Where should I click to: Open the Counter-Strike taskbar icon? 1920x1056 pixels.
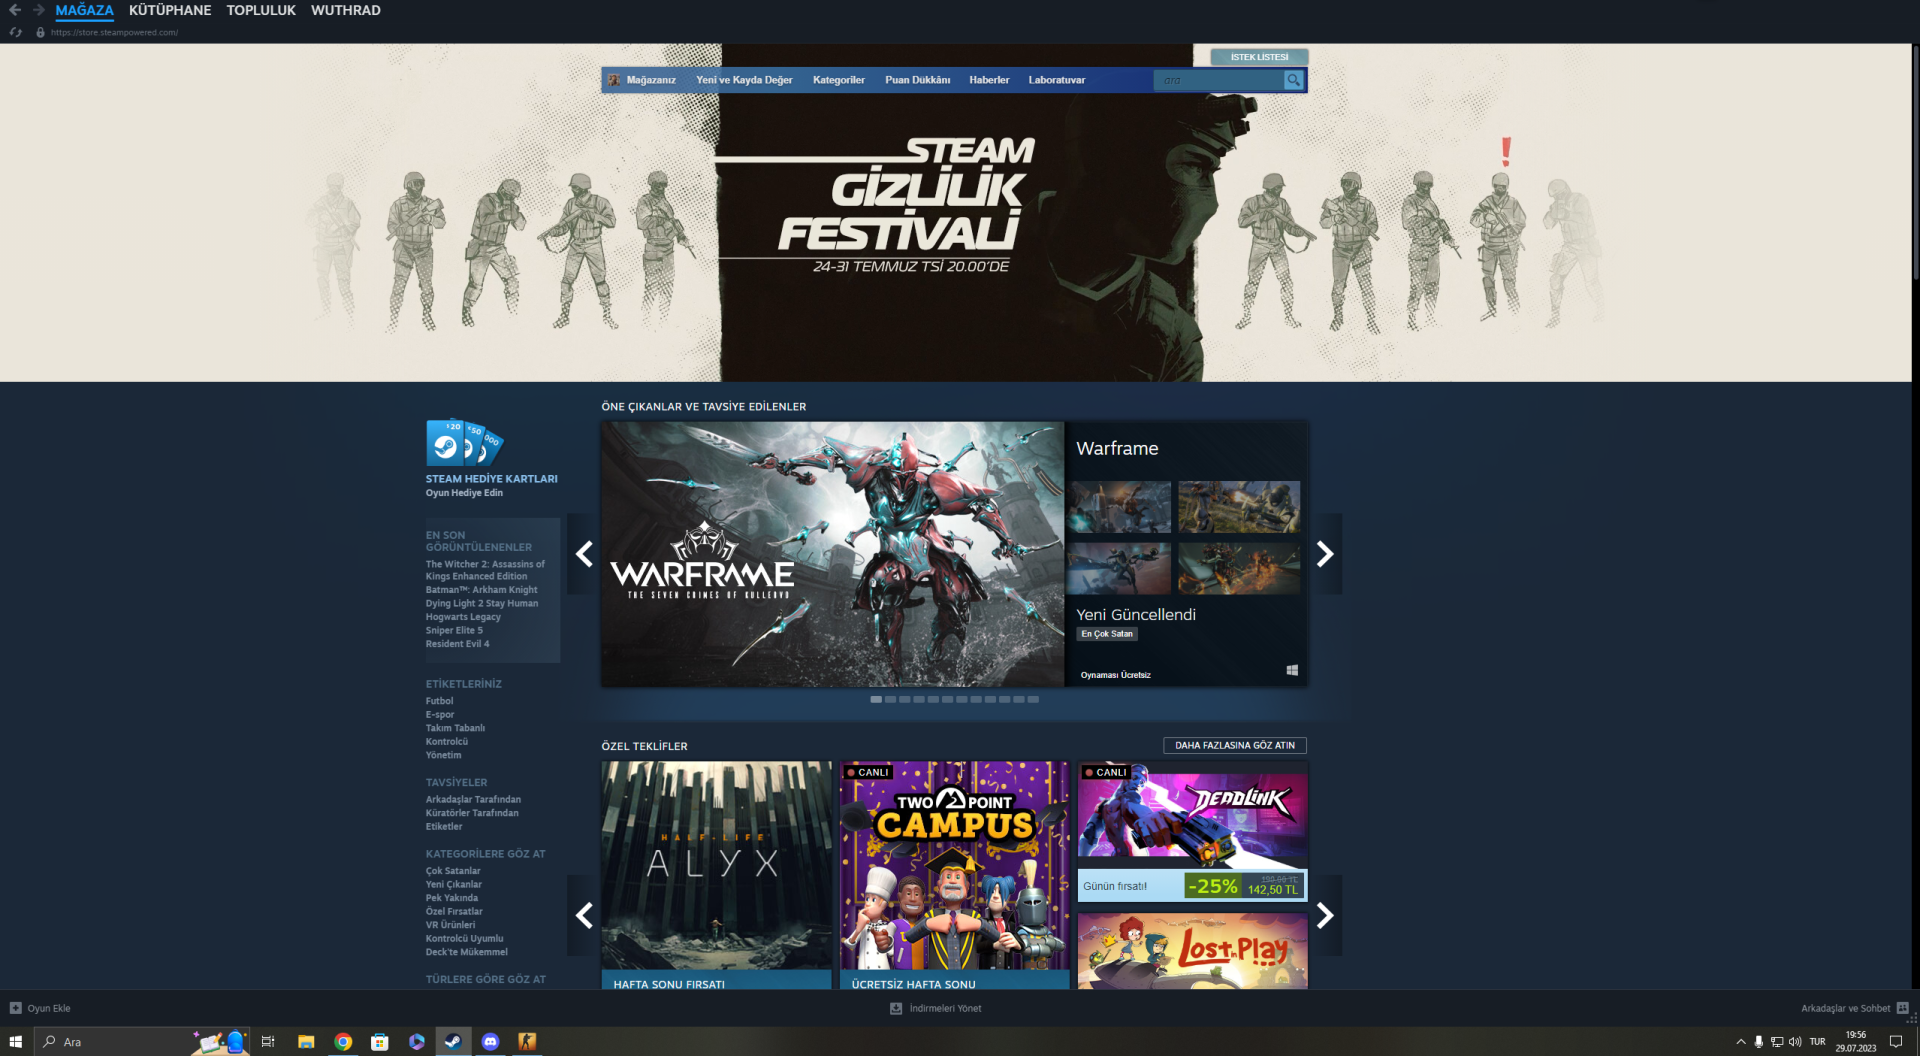[527, 1042]
